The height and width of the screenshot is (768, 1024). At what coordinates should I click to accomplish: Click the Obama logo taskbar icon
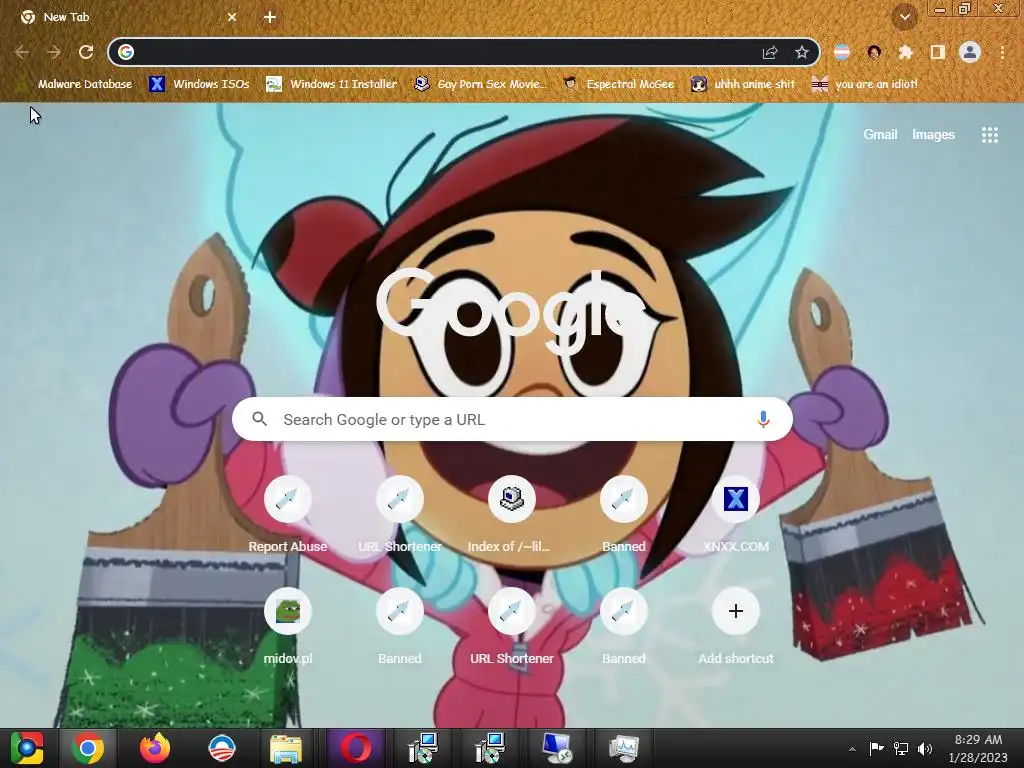pyautogui.click(x=222, y=748)
